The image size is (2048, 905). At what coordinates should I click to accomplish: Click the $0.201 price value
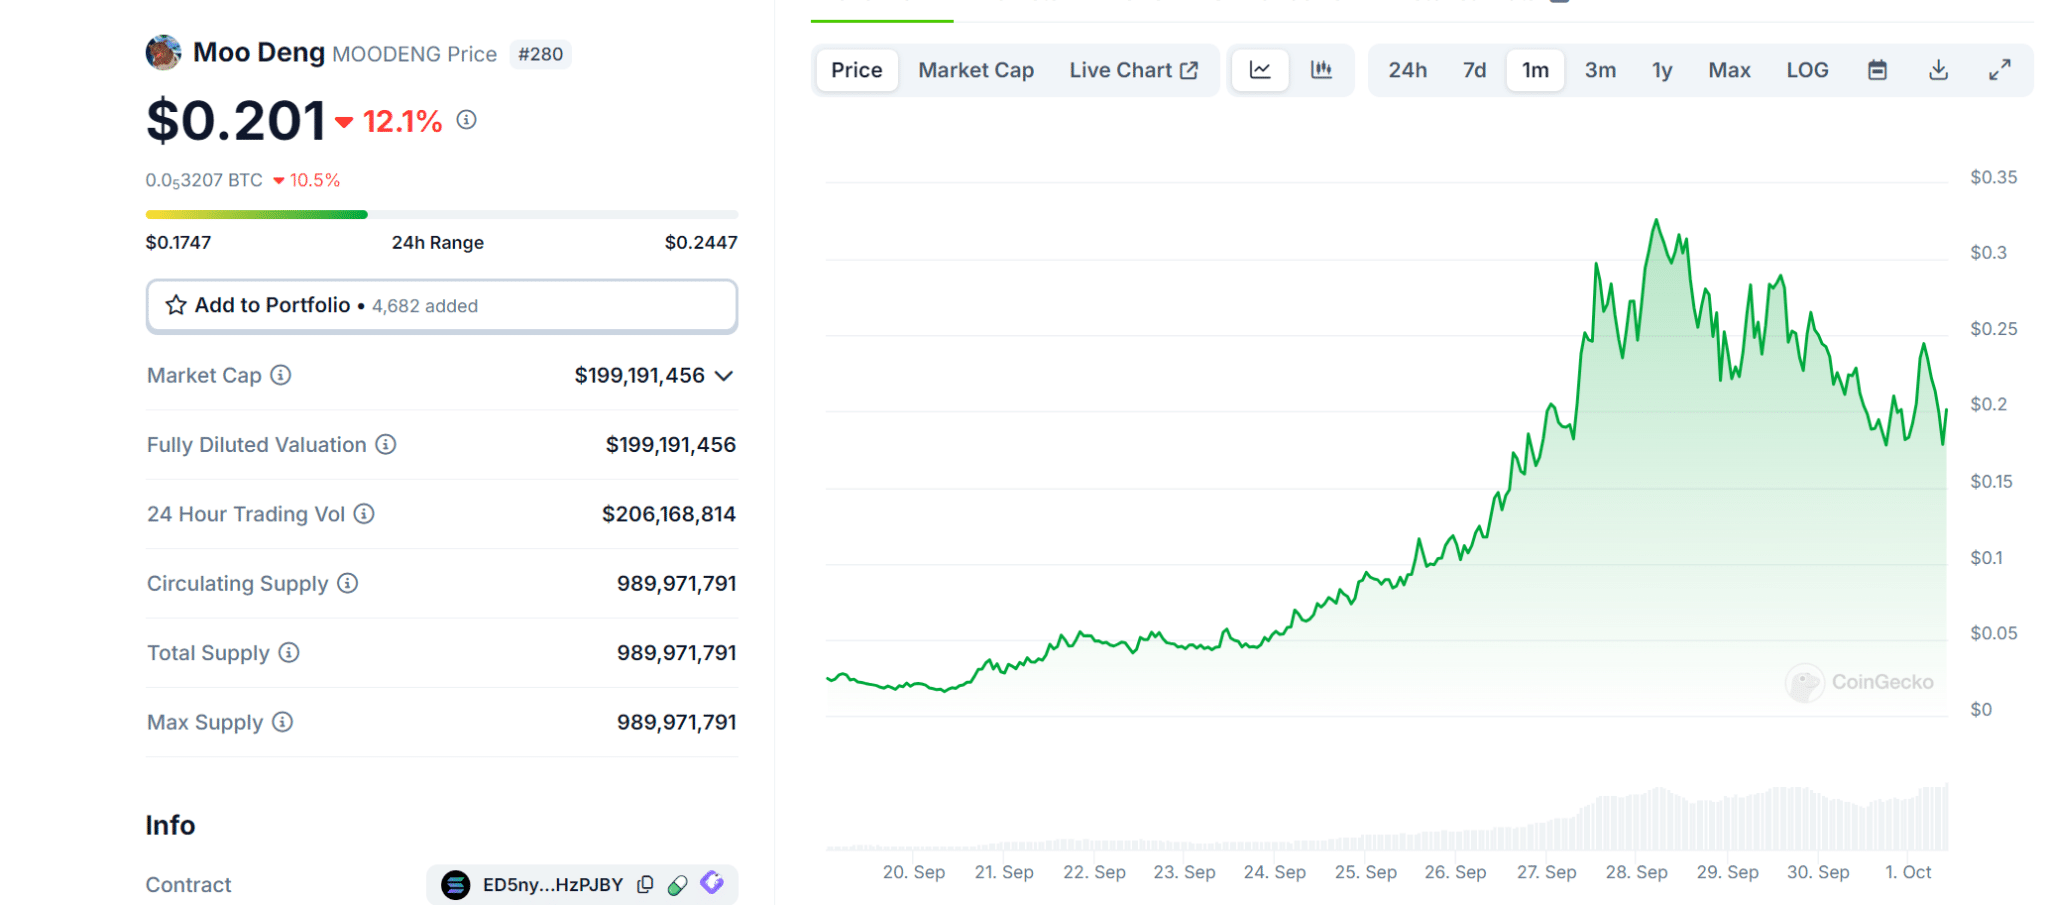coord(236,121)
